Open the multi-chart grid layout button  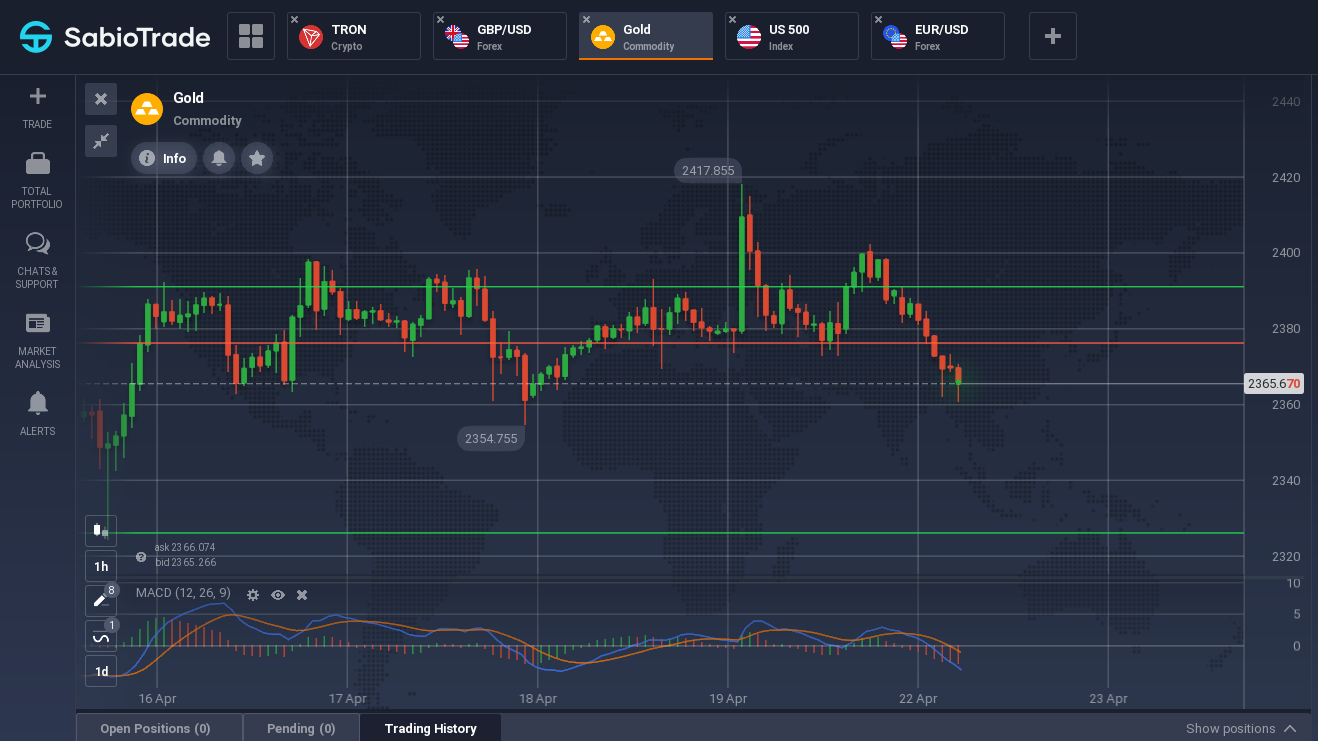click(x=251, y=36)
